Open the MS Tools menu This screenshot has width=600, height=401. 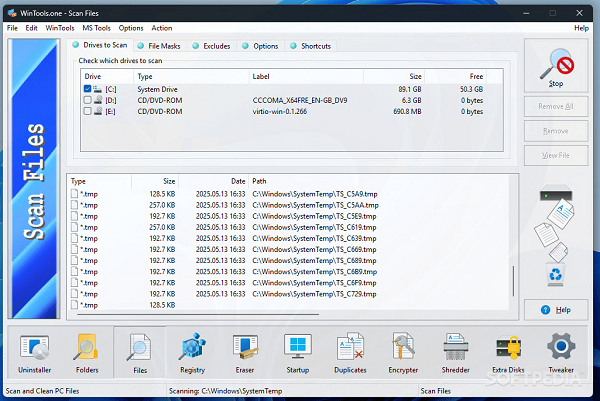[96, 28]
